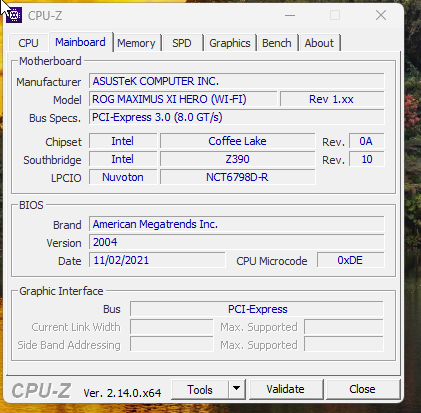Select the Mainboard tab
The width and height of the screenshot is (421, 413).
(x=80, y=42)
